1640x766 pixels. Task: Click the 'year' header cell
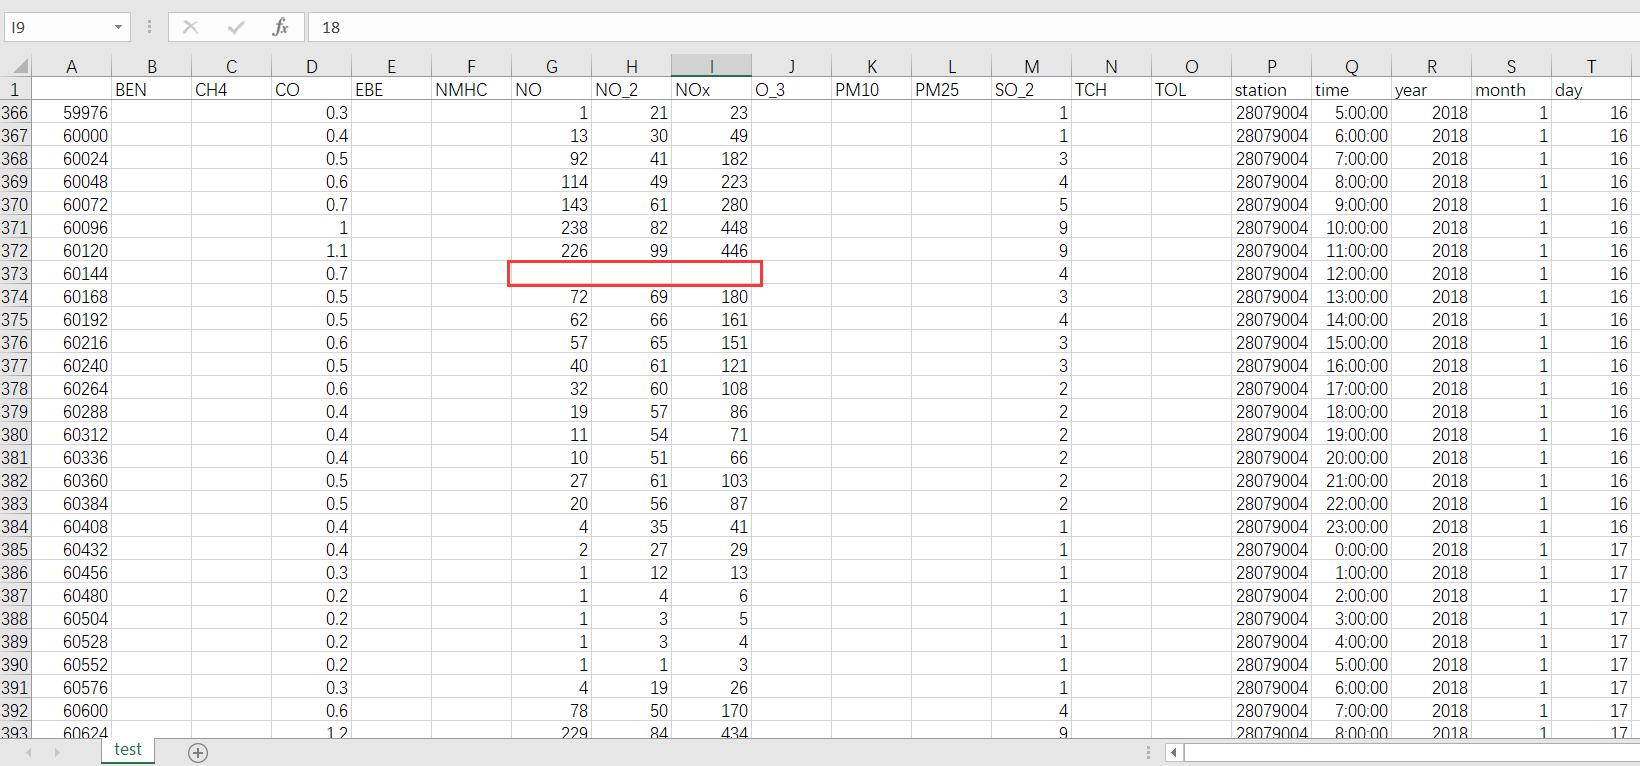pyautogui.click(x=1431, y=90)
